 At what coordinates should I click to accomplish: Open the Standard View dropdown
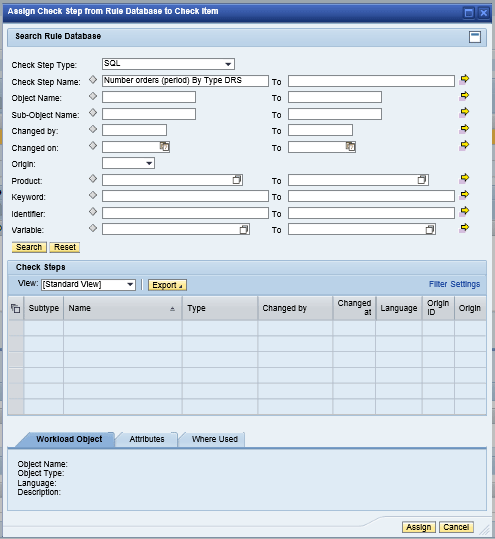(88, 285)
